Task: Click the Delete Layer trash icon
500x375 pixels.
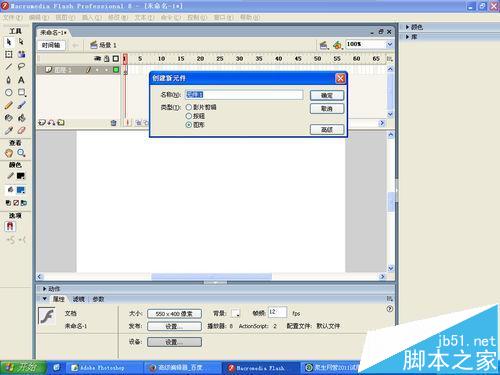Action: point(114,123)
